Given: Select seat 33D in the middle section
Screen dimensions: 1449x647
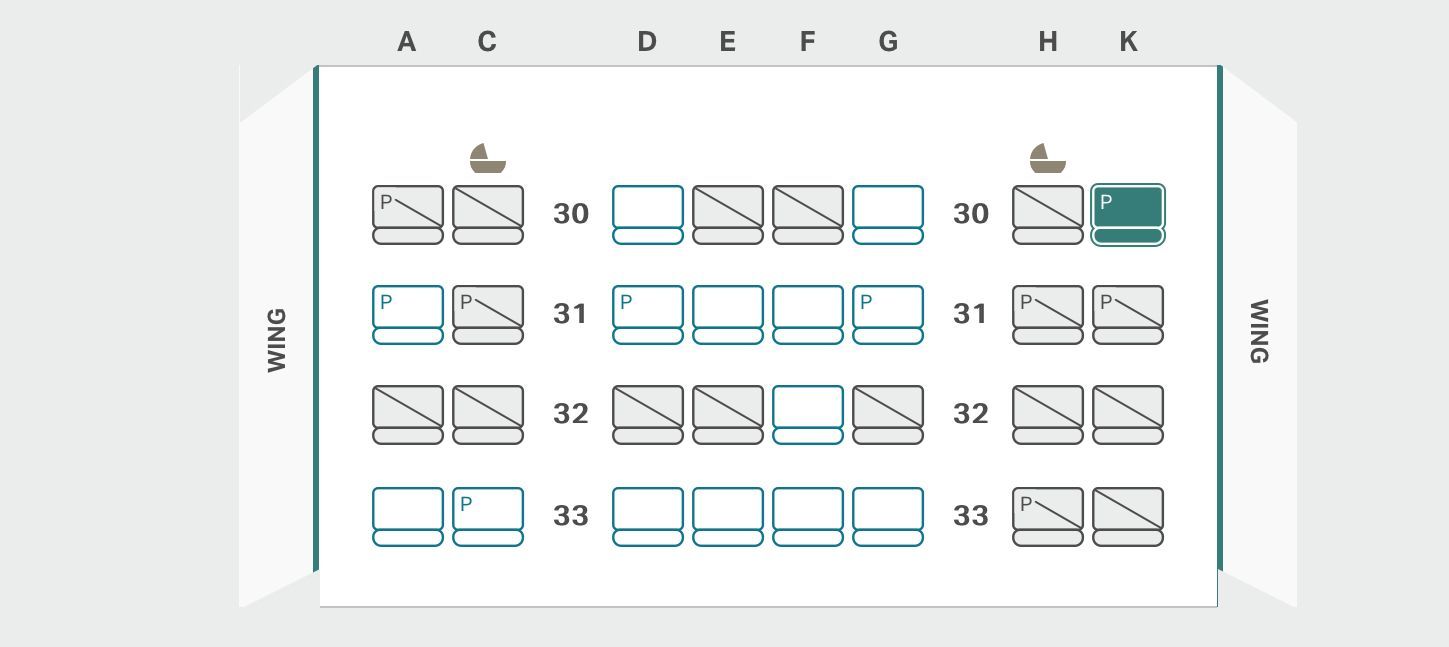Looking at the screenshot, I should coord(648,517).
